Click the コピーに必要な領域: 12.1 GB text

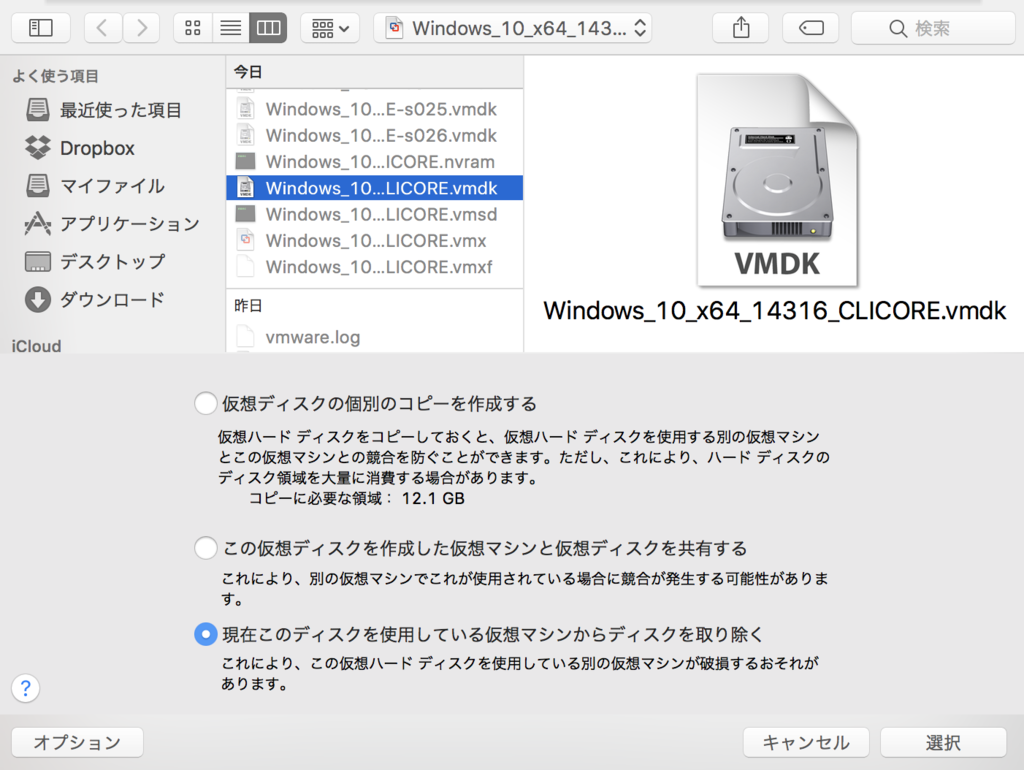[x=357, y=499]
